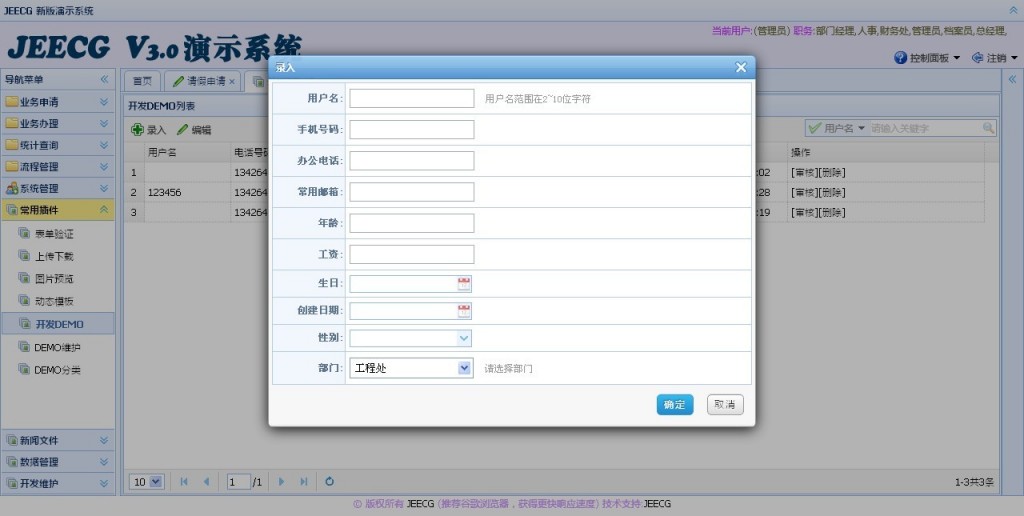1024x516 pixels.
Task: Open 上传下载 in the navigation tree
Action: (x=54, y=256)
